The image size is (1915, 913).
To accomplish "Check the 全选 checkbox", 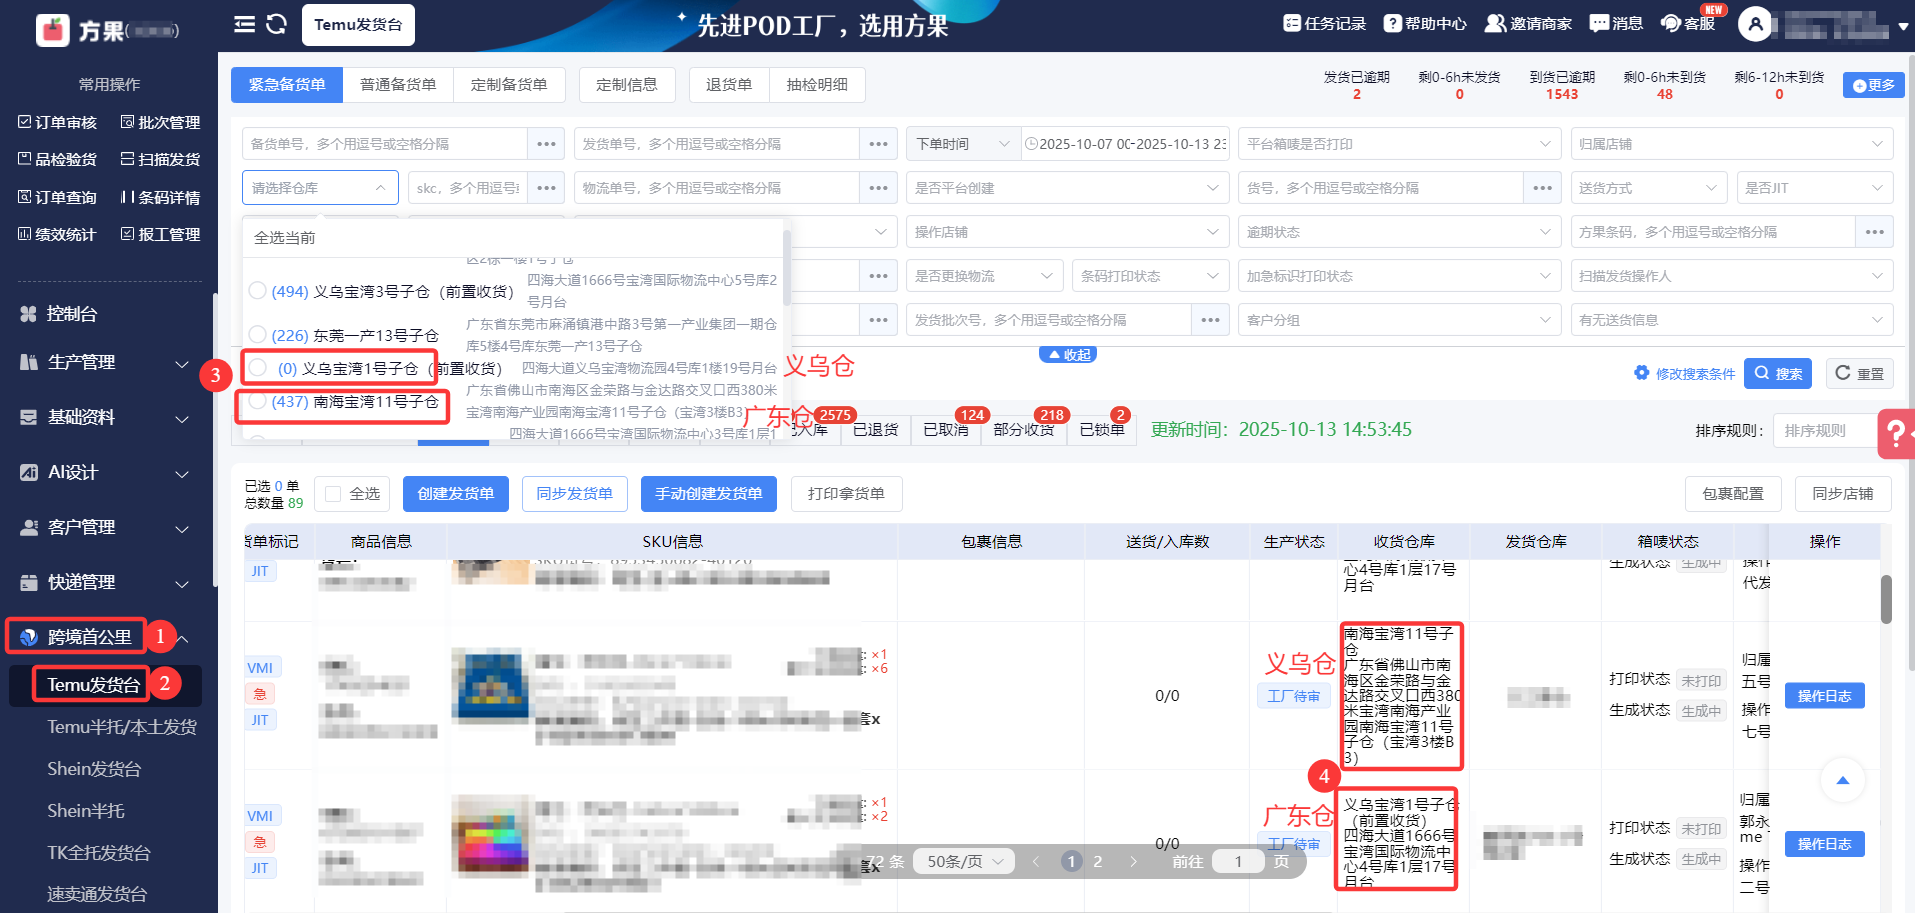I will point(333,494).
